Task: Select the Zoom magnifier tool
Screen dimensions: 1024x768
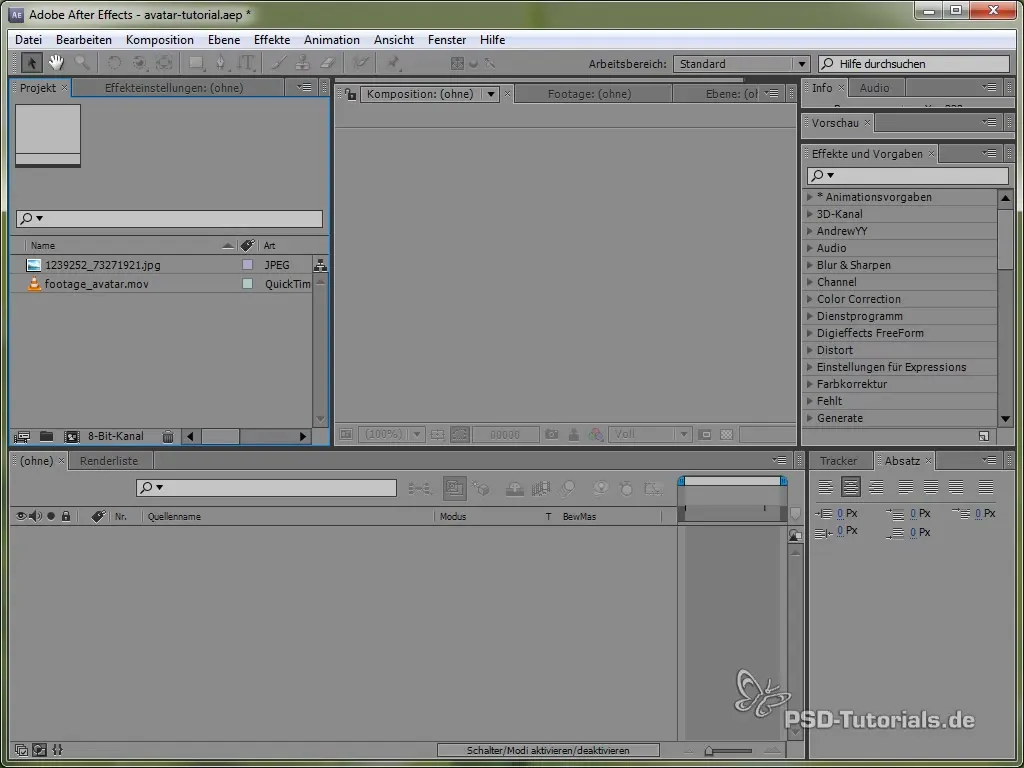Action: point(82,63)
